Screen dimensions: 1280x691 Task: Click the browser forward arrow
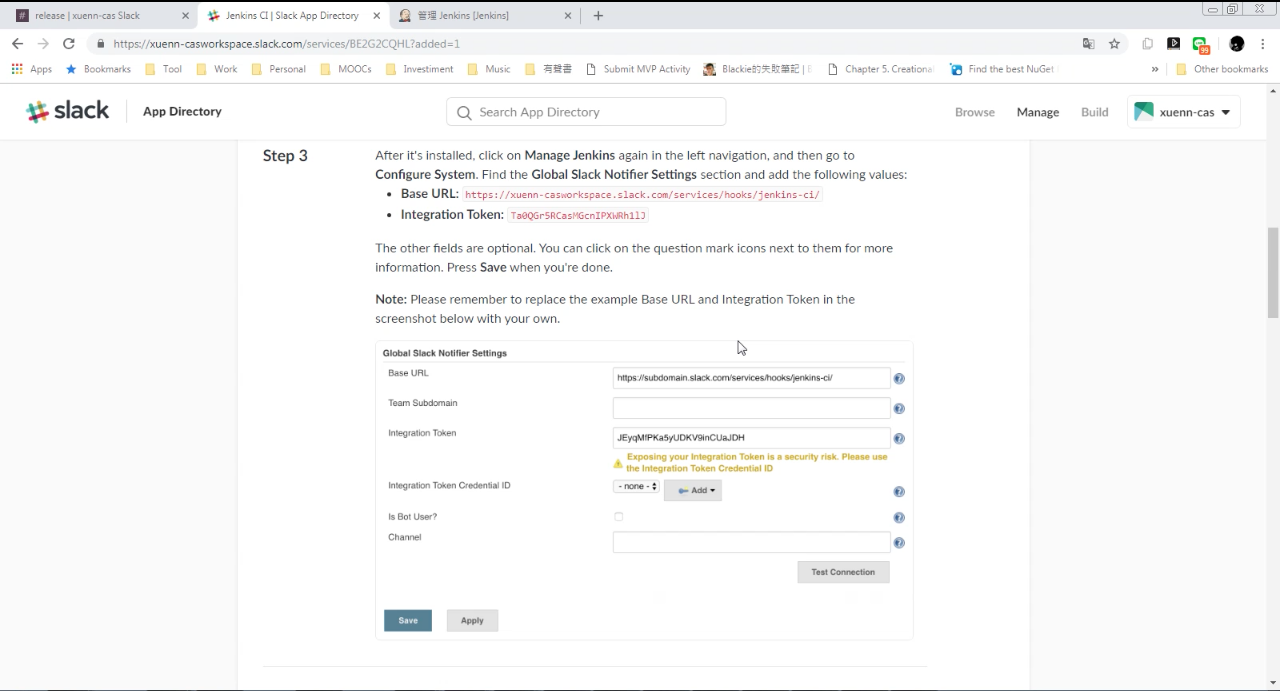point(43,44)
